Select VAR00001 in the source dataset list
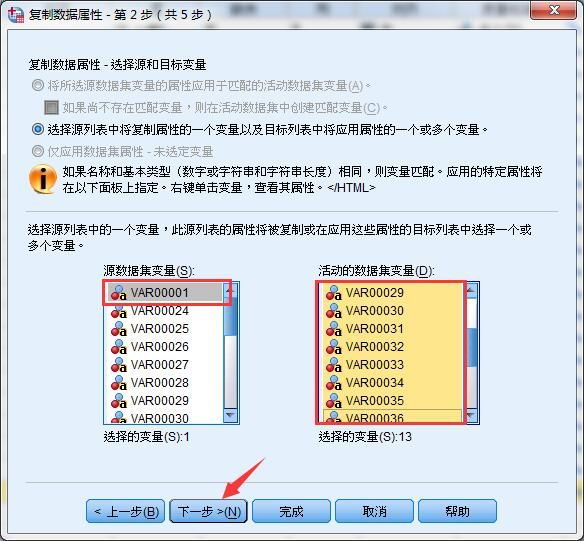This screenshot has width=584, height=541. point(164,293)
